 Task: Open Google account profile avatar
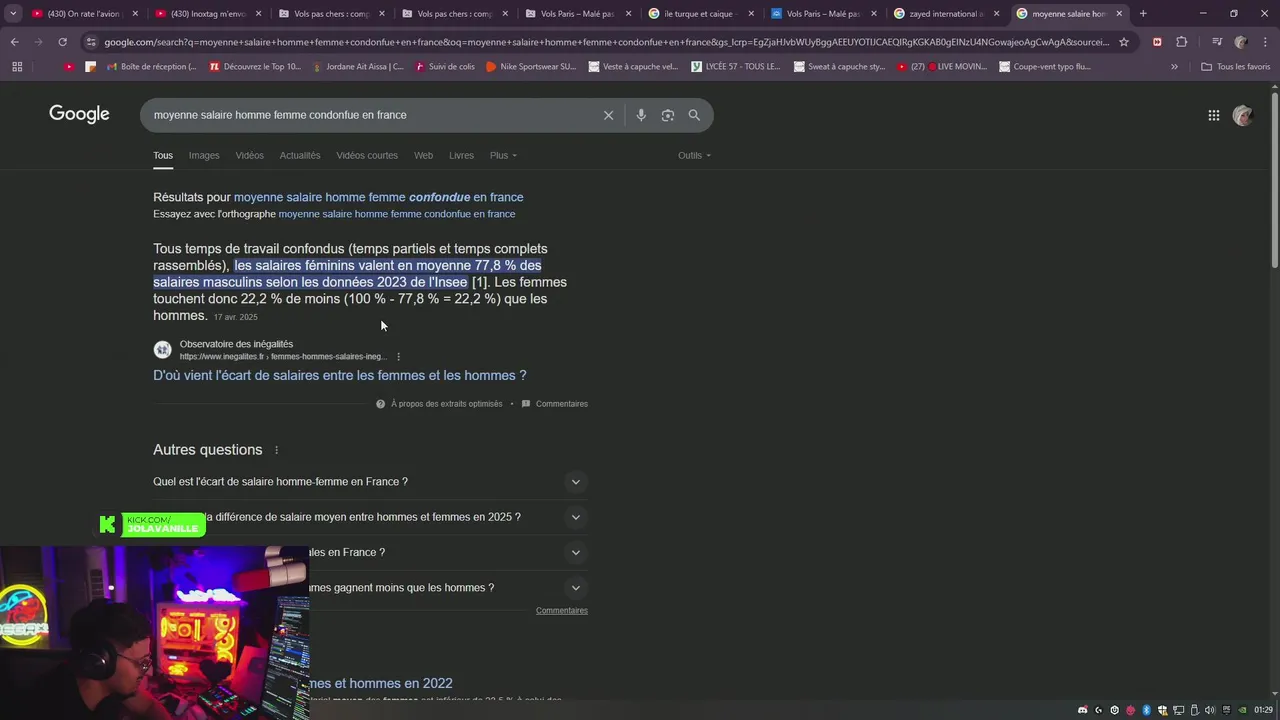click(1242, 115)
